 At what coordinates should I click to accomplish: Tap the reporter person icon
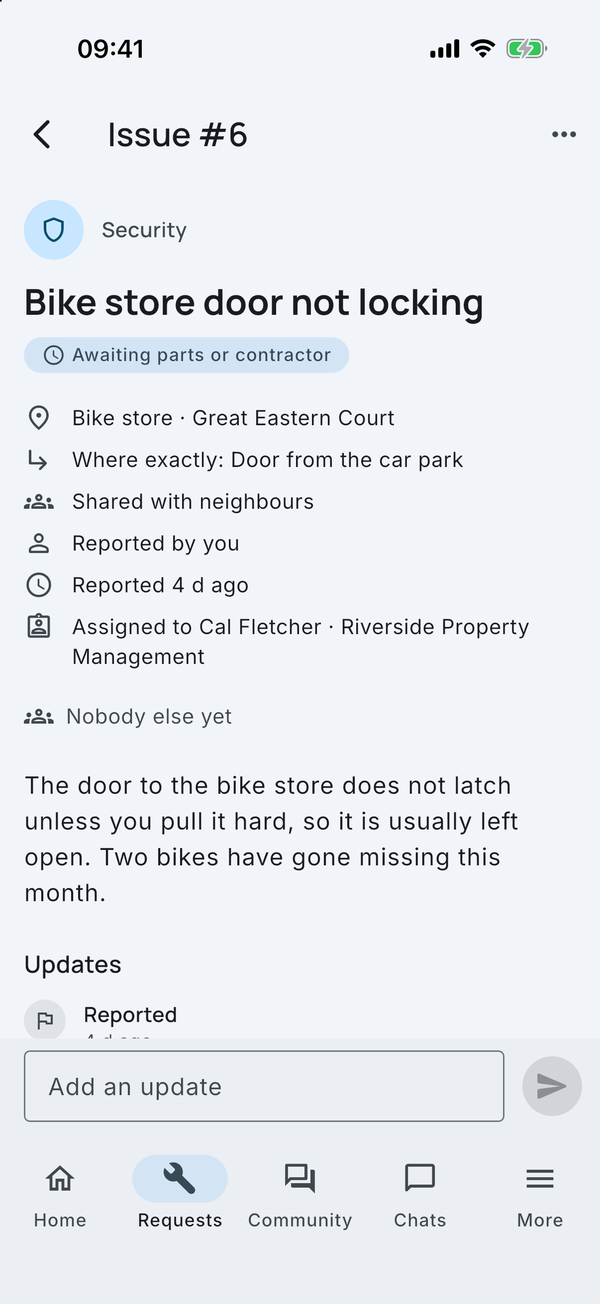(38, 544)
